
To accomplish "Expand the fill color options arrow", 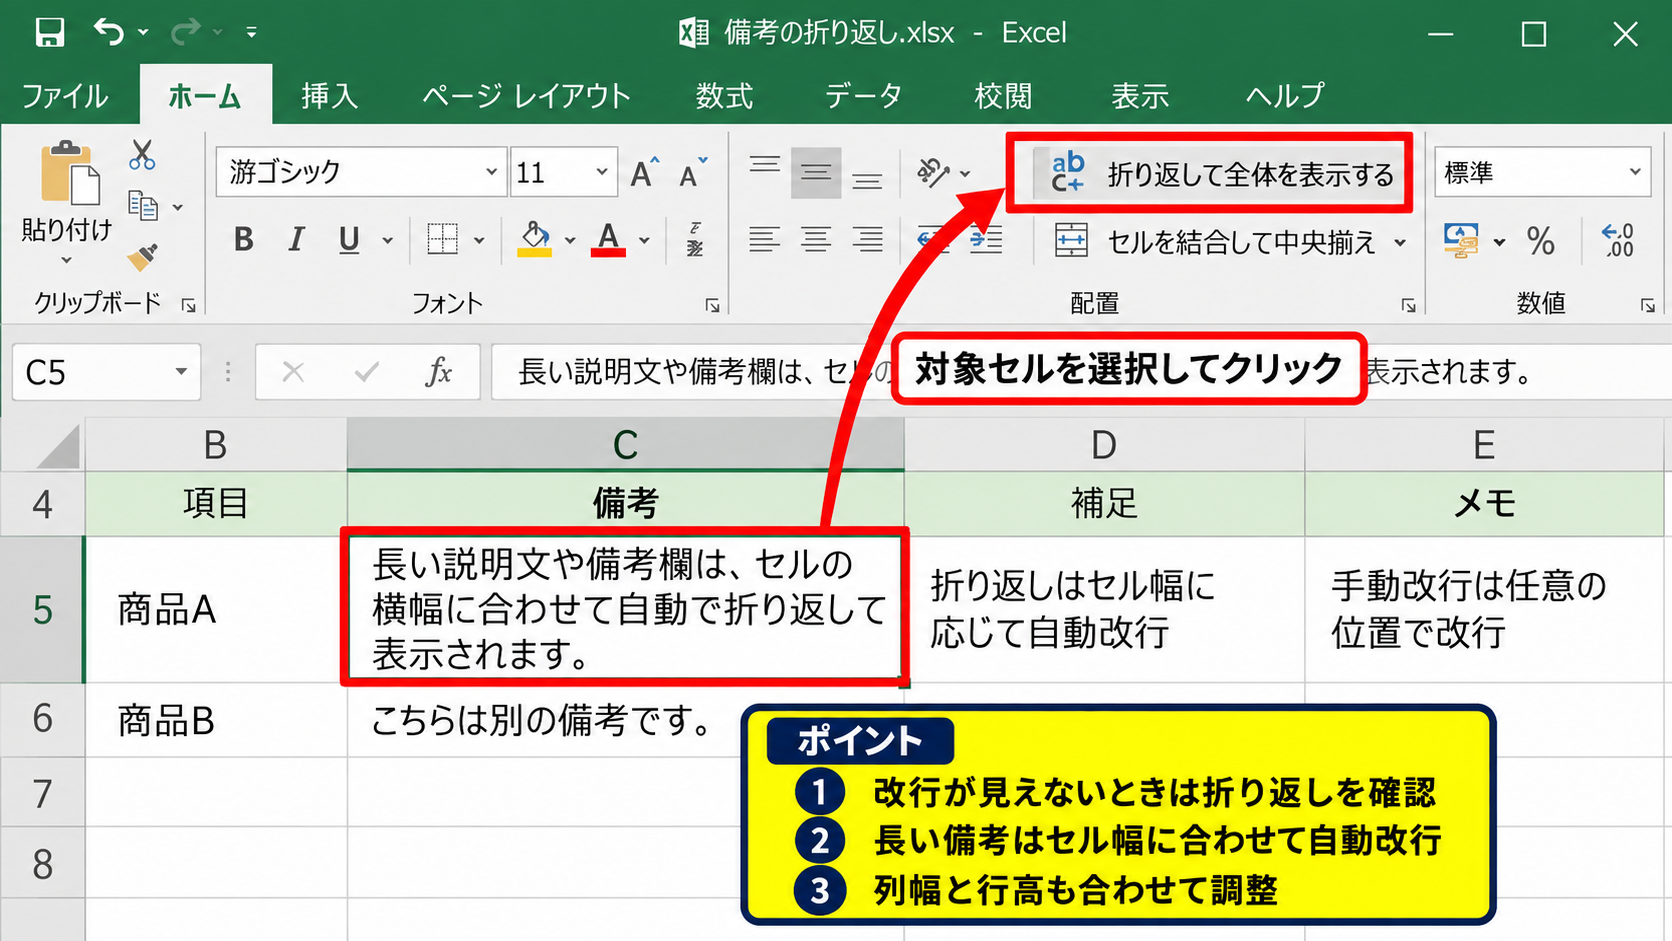I will click(570, 240).
